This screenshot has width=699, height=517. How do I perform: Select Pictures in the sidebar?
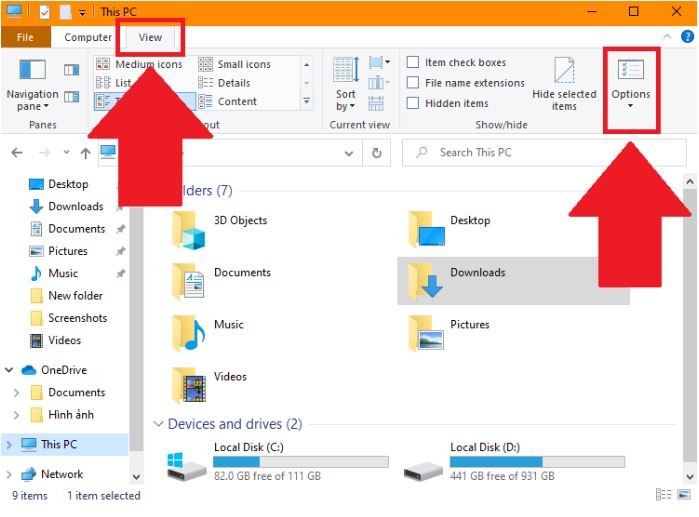68,251
